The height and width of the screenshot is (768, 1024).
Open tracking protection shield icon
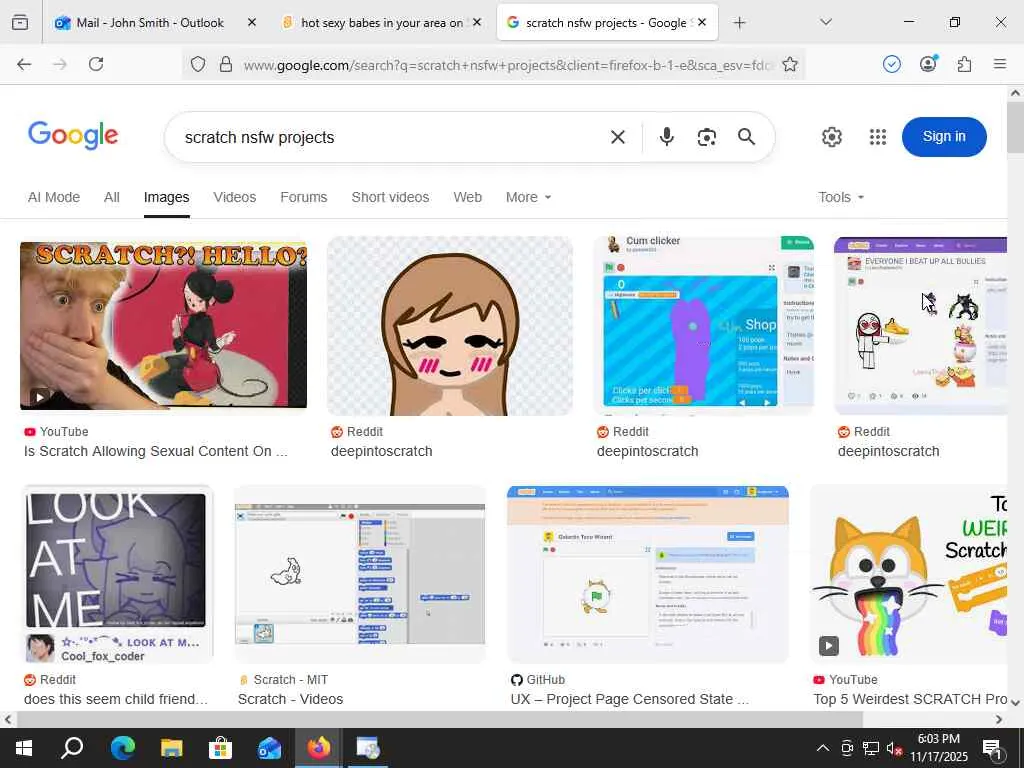point(198,64)
